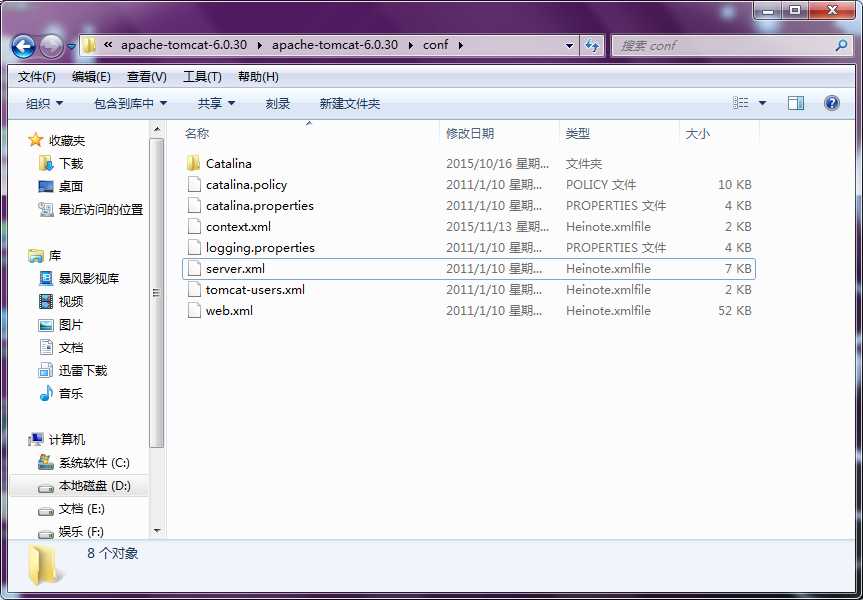
Task: Open help with the question mark icon
Action: coord(832,103)
